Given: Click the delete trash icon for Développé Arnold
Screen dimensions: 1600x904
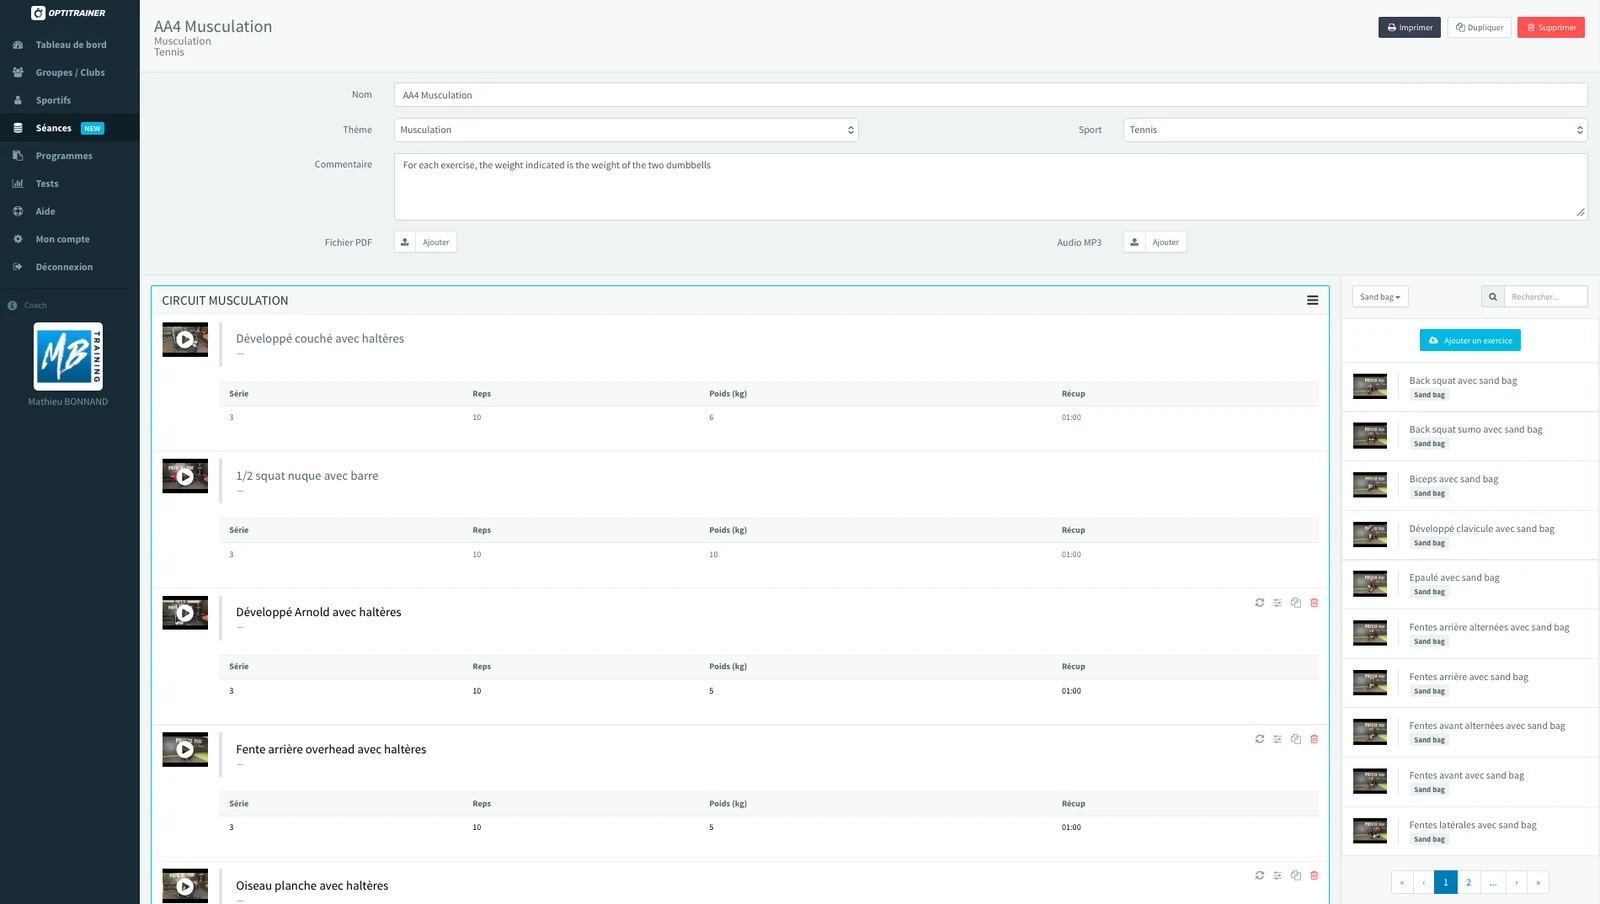Looking at the screenshot, I should tap(1314, 603).
